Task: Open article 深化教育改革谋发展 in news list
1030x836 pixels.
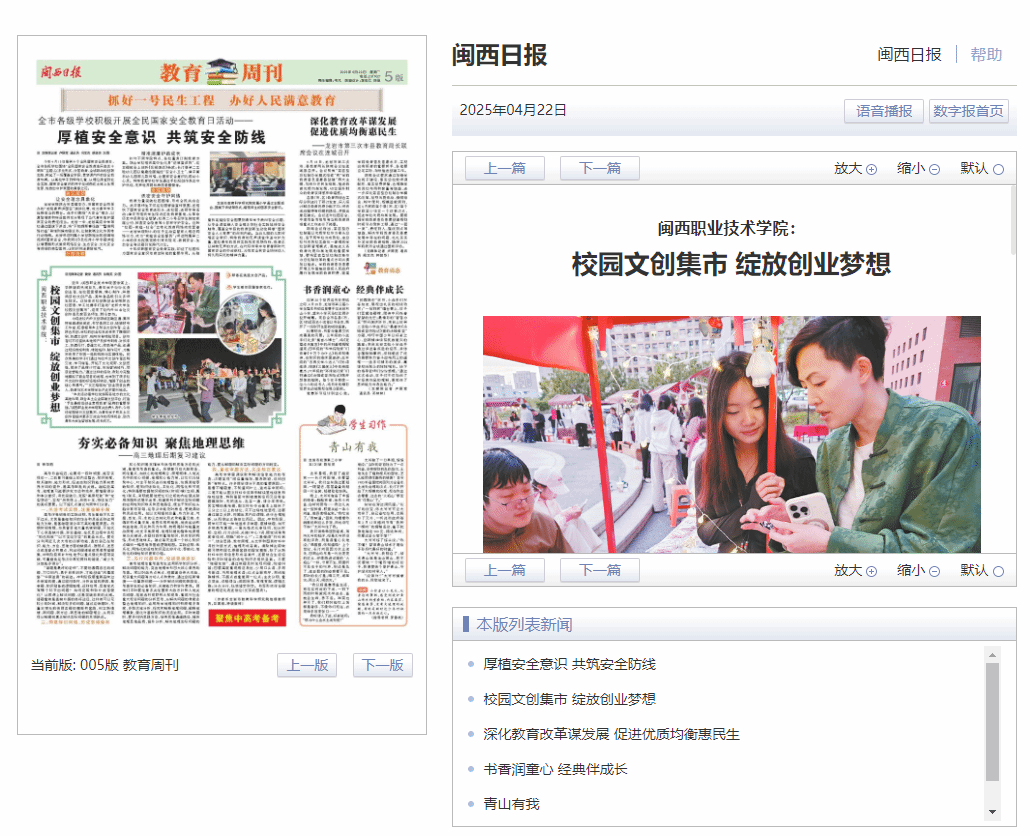Action: [611, 734]
